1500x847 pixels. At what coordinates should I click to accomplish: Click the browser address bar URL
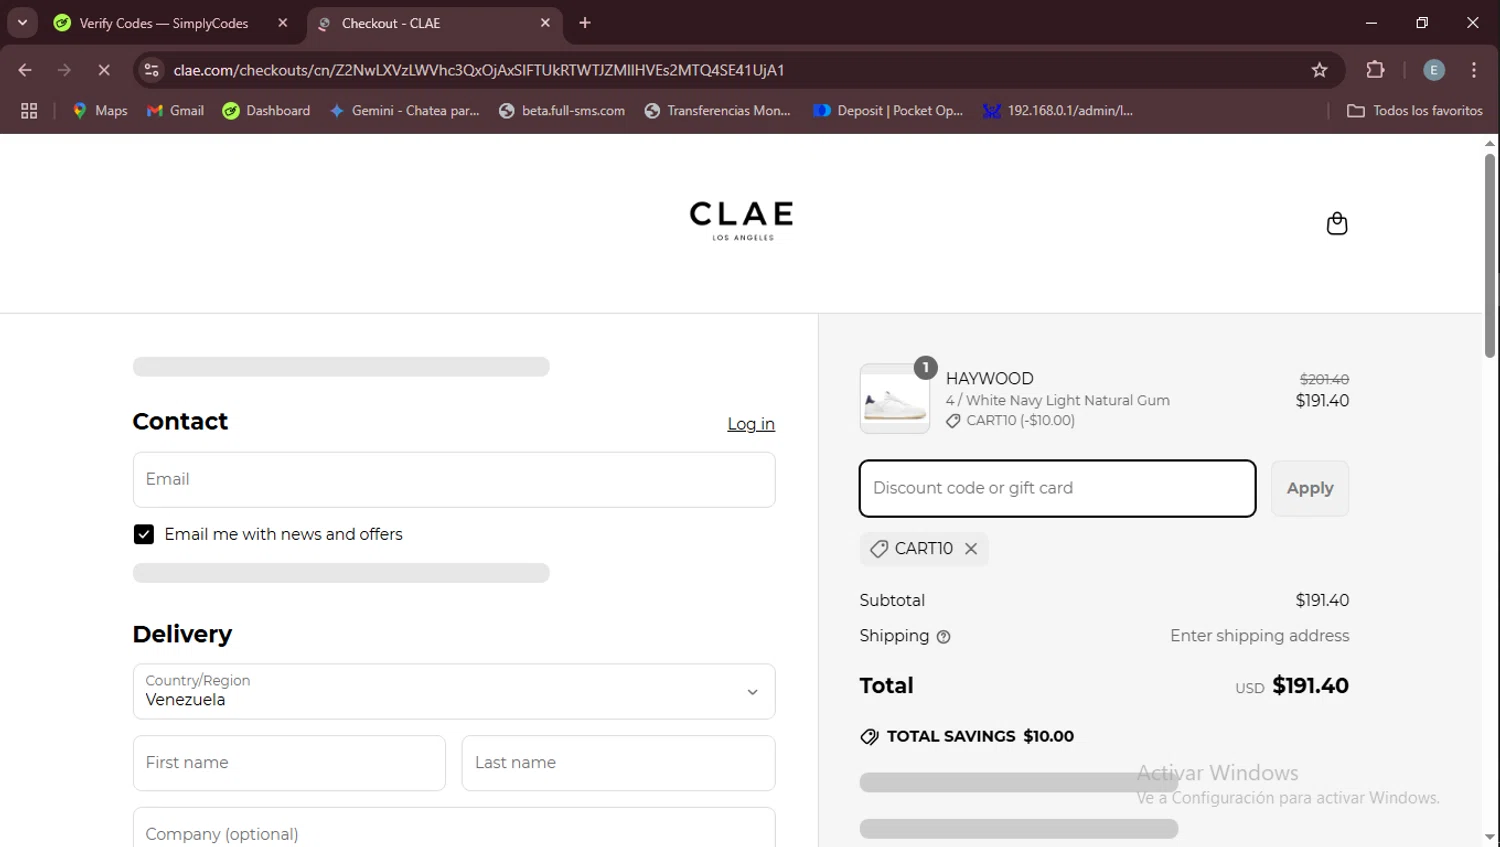click(479, 70)
